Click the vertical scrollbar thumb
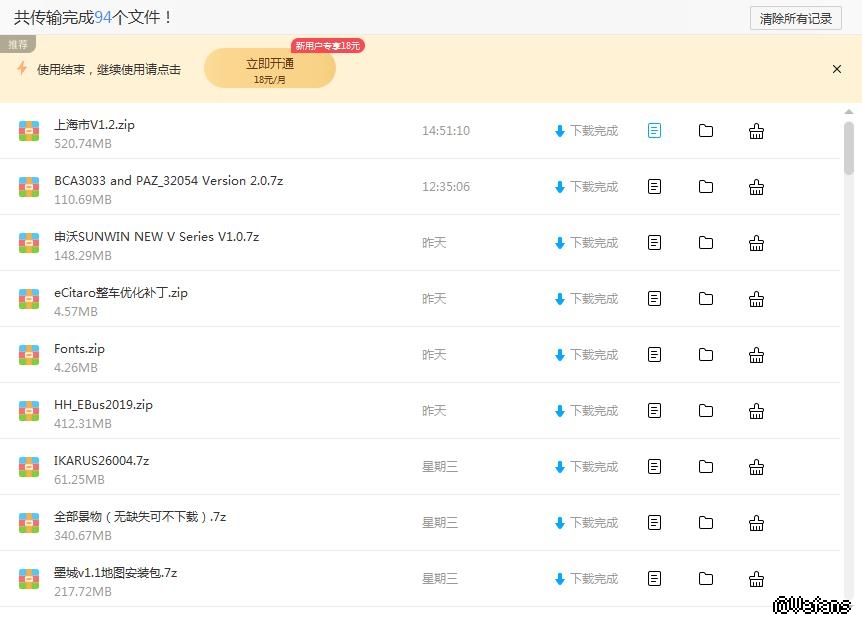 (x=849, y=148)
